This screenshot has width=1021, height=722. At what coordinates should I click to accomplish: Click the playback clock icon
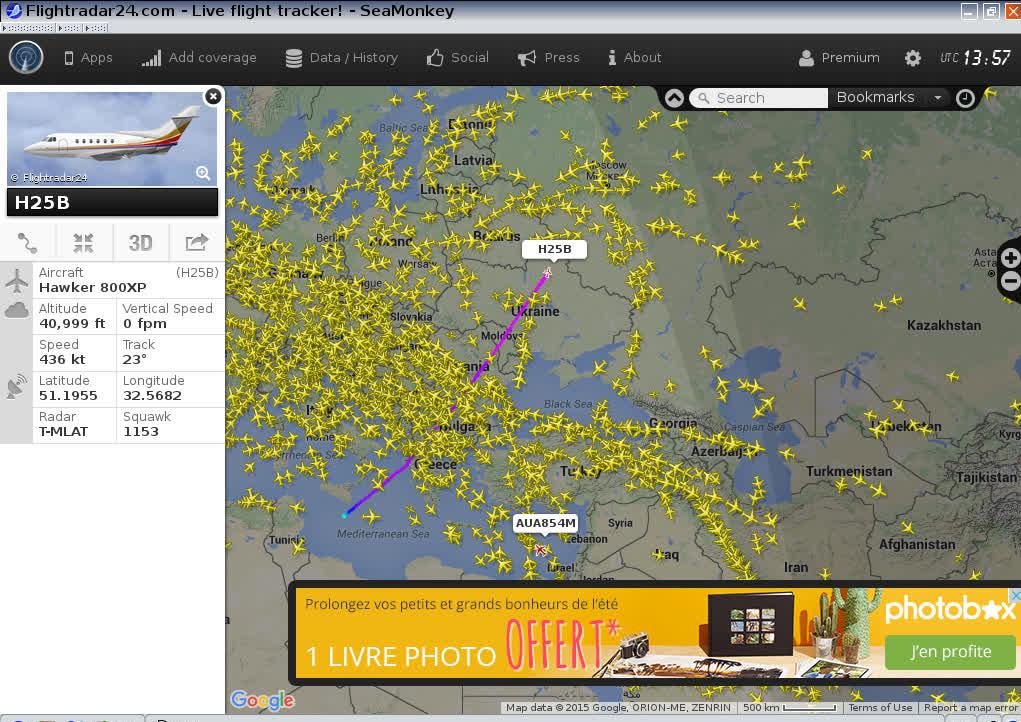(965, 98)
